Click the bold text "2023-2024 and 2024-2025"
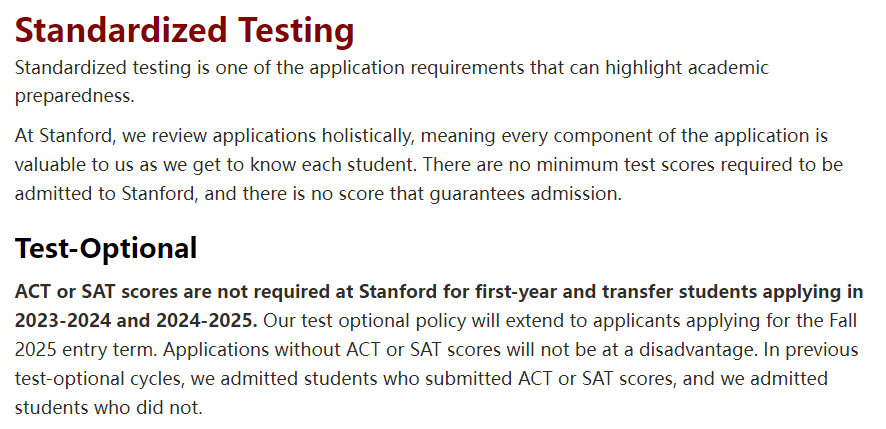Image resolution: width=886 pixels, height=429 pixels. pos(134,320)
